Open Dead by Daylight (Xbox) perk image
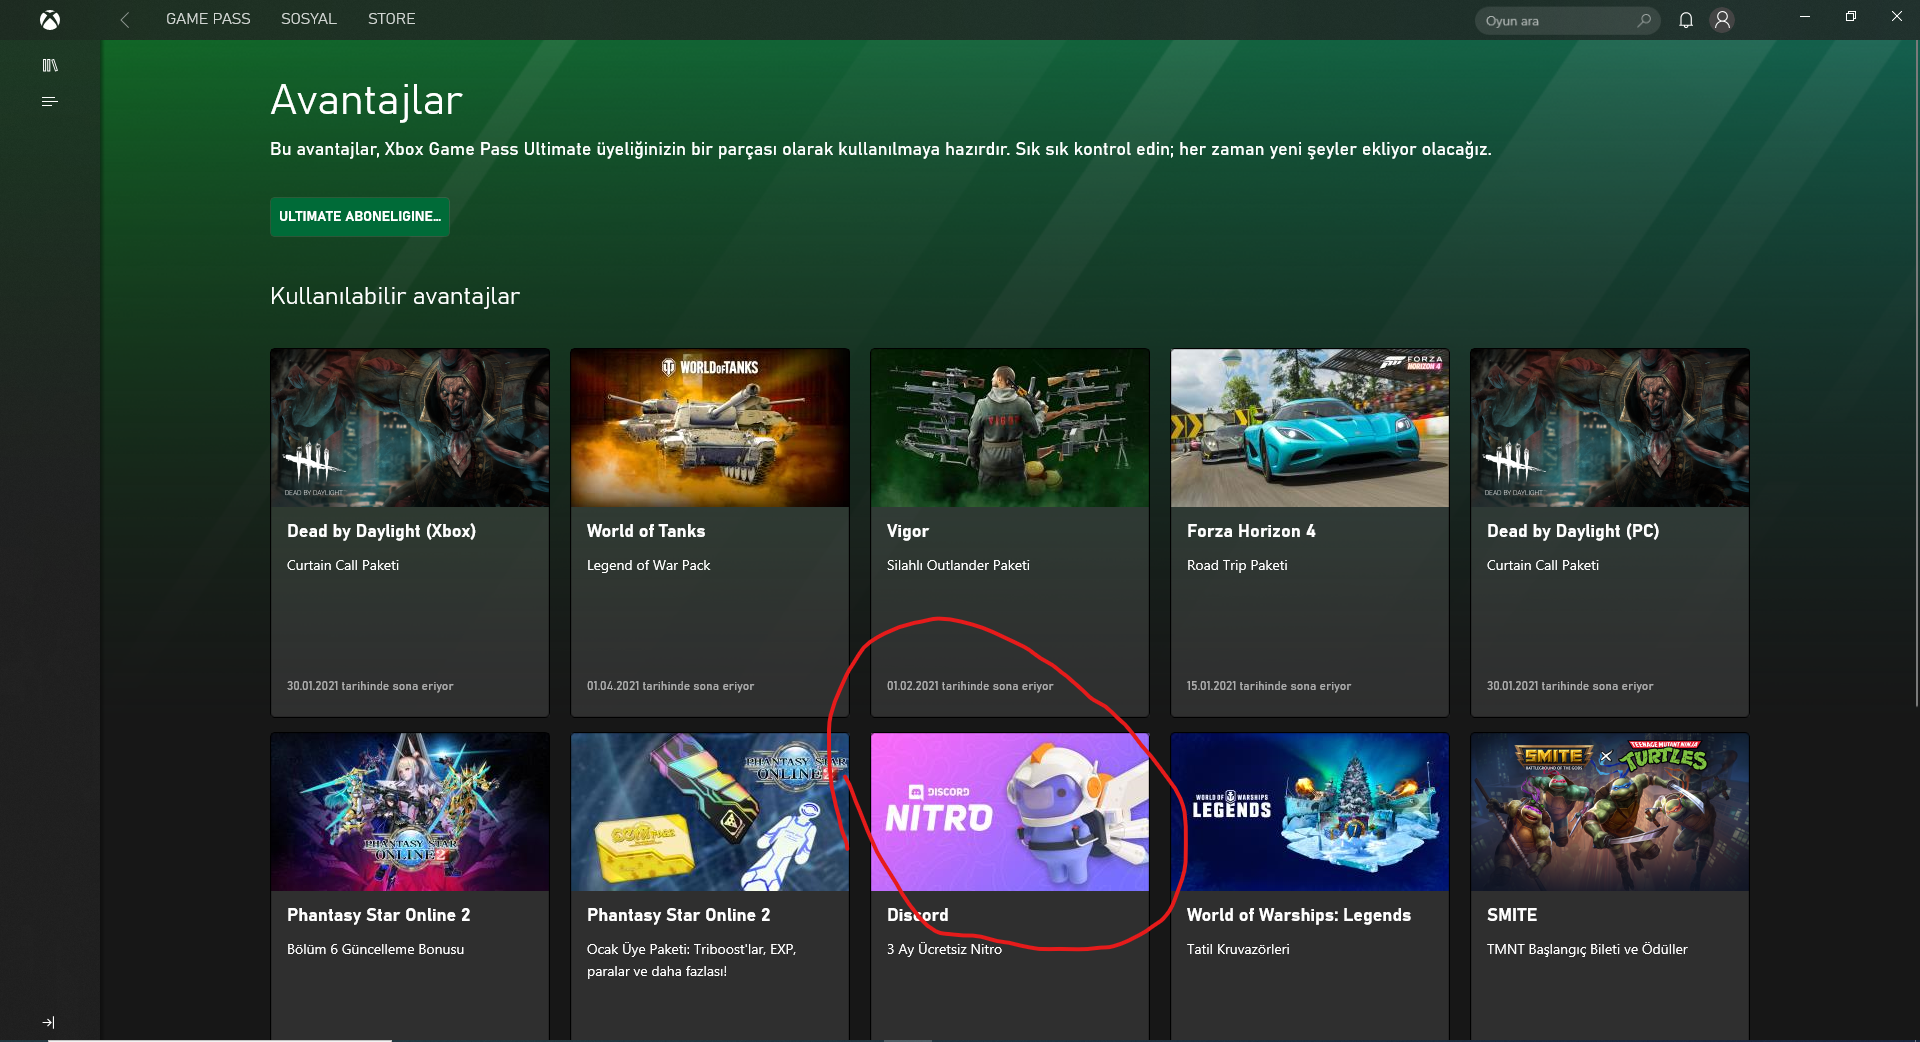 [x=410, y=428]
